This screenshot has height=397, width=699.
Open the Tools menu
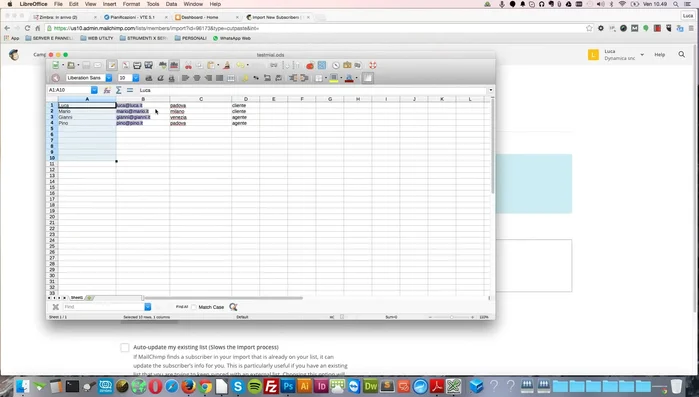153,4
